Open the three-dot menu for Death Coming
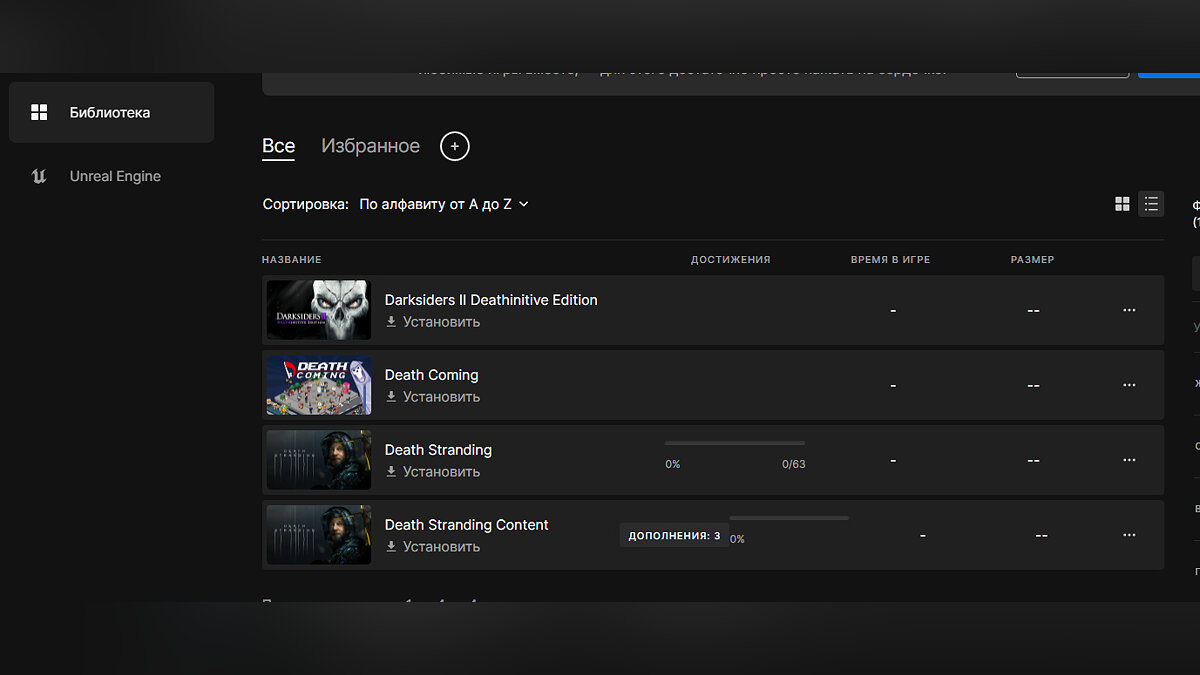 point(1129,385)
